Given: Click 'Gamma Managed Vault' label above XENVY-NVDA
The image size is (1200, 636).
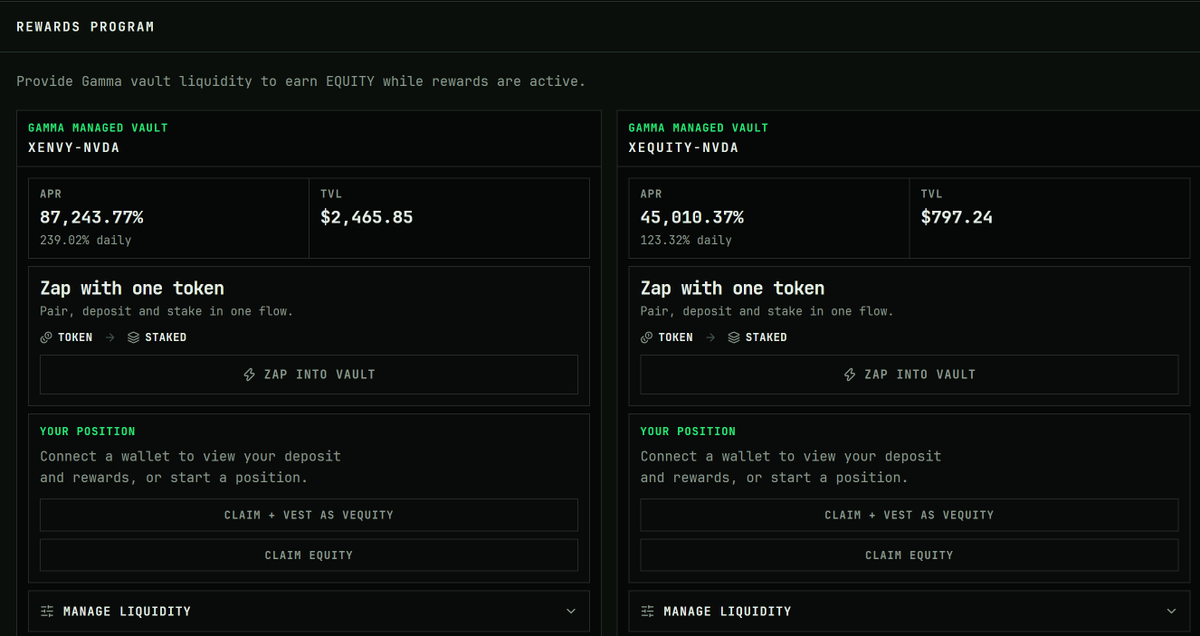Looking at the screenshot, I should pyautogui.click(x=98, y=128).
